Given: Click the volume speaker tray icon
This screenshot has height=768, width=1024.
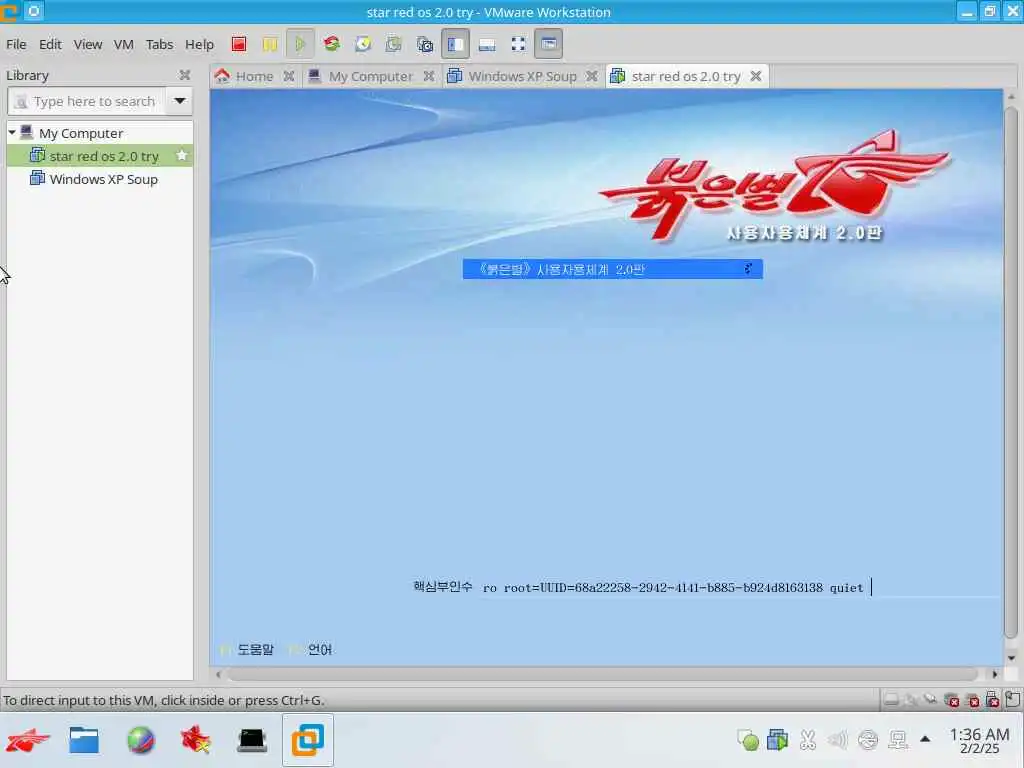Looking at the screenshot, I should coord(837,740).
